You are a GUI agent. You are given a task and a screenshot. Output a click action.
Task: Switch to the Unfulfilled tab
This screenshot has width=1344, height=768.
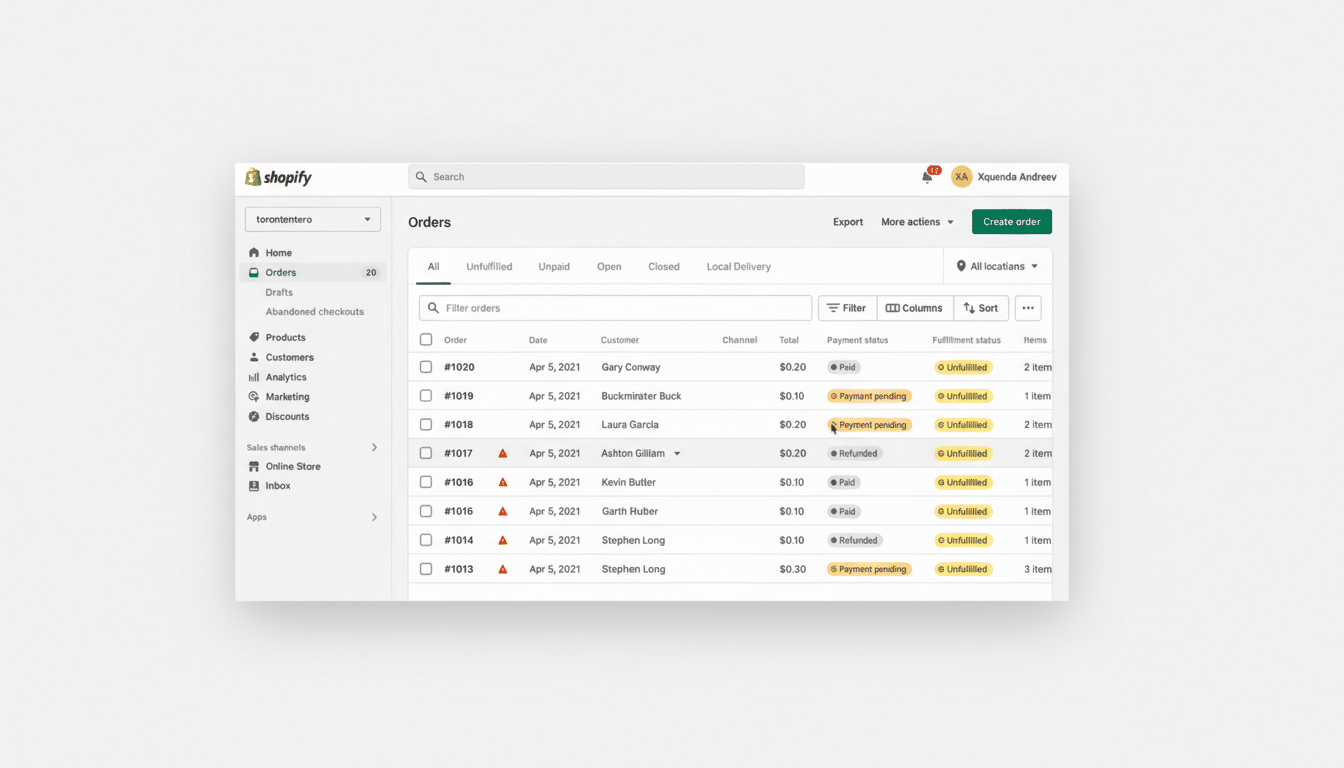[489, 267]
